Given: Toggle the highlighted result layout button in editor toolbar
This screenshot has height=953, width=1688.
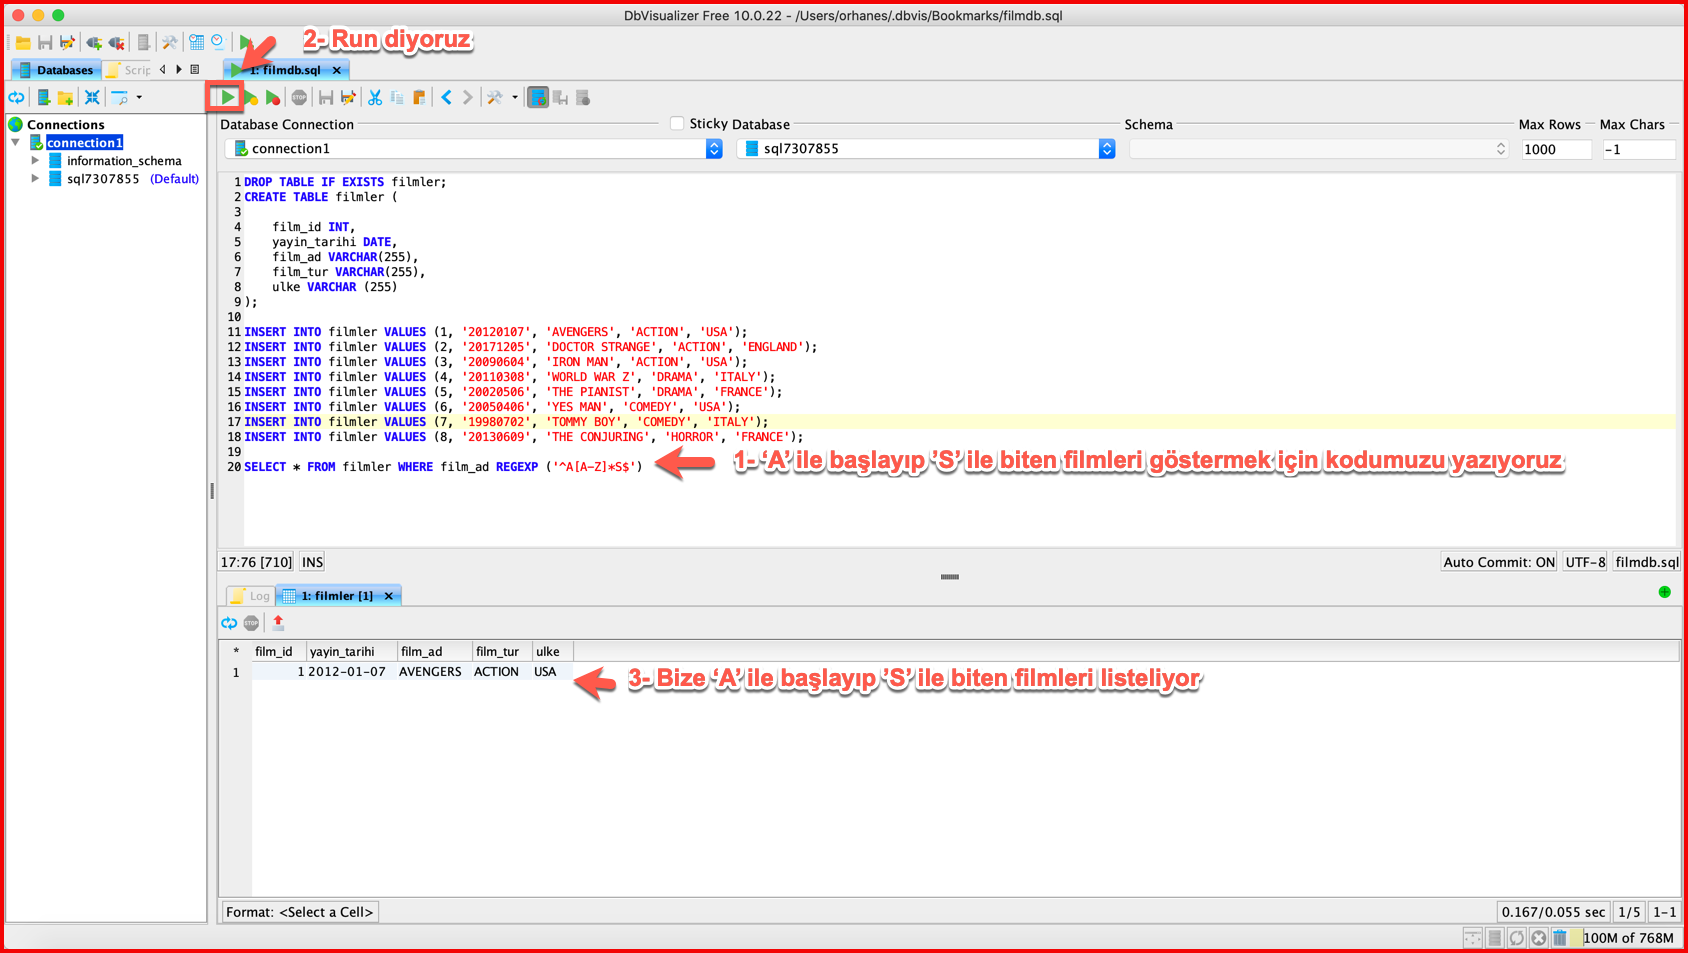Looking at the screenshot, I should pyautogui.click(x=538, y=97).
